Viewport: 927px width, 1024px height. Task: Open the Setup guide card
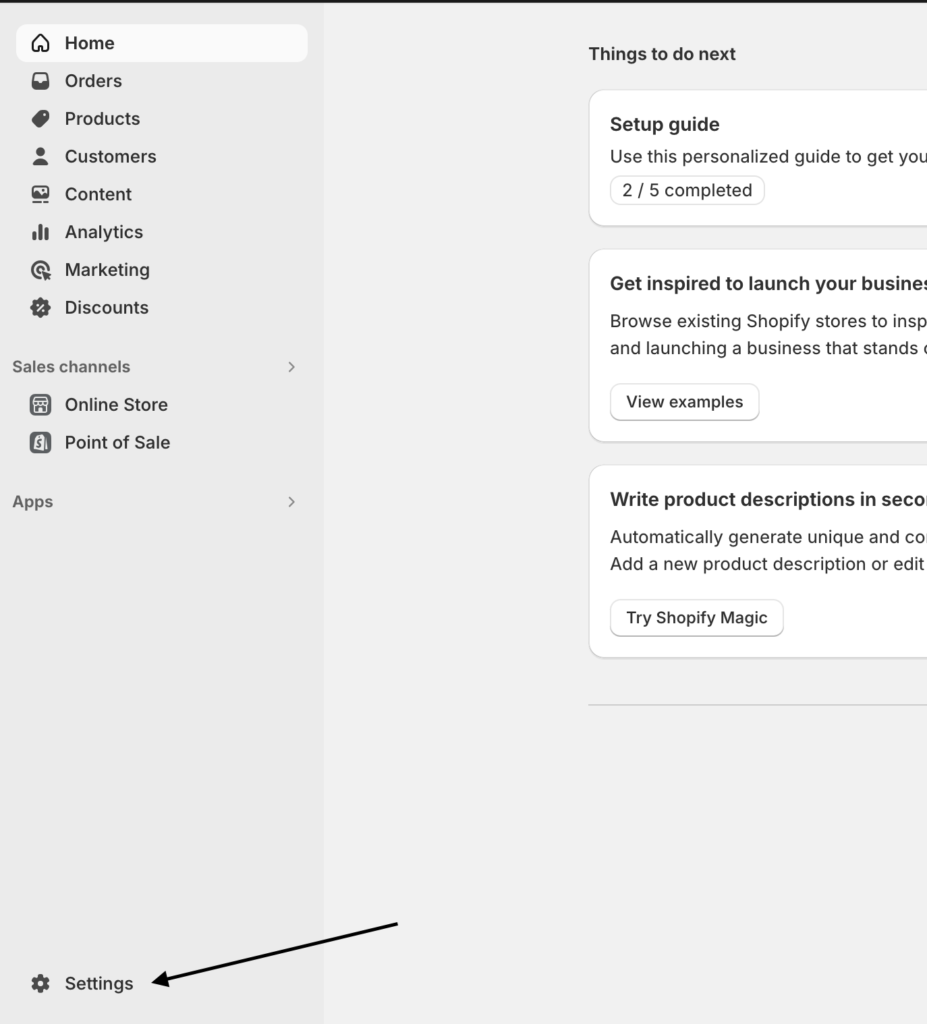(665, 124)
